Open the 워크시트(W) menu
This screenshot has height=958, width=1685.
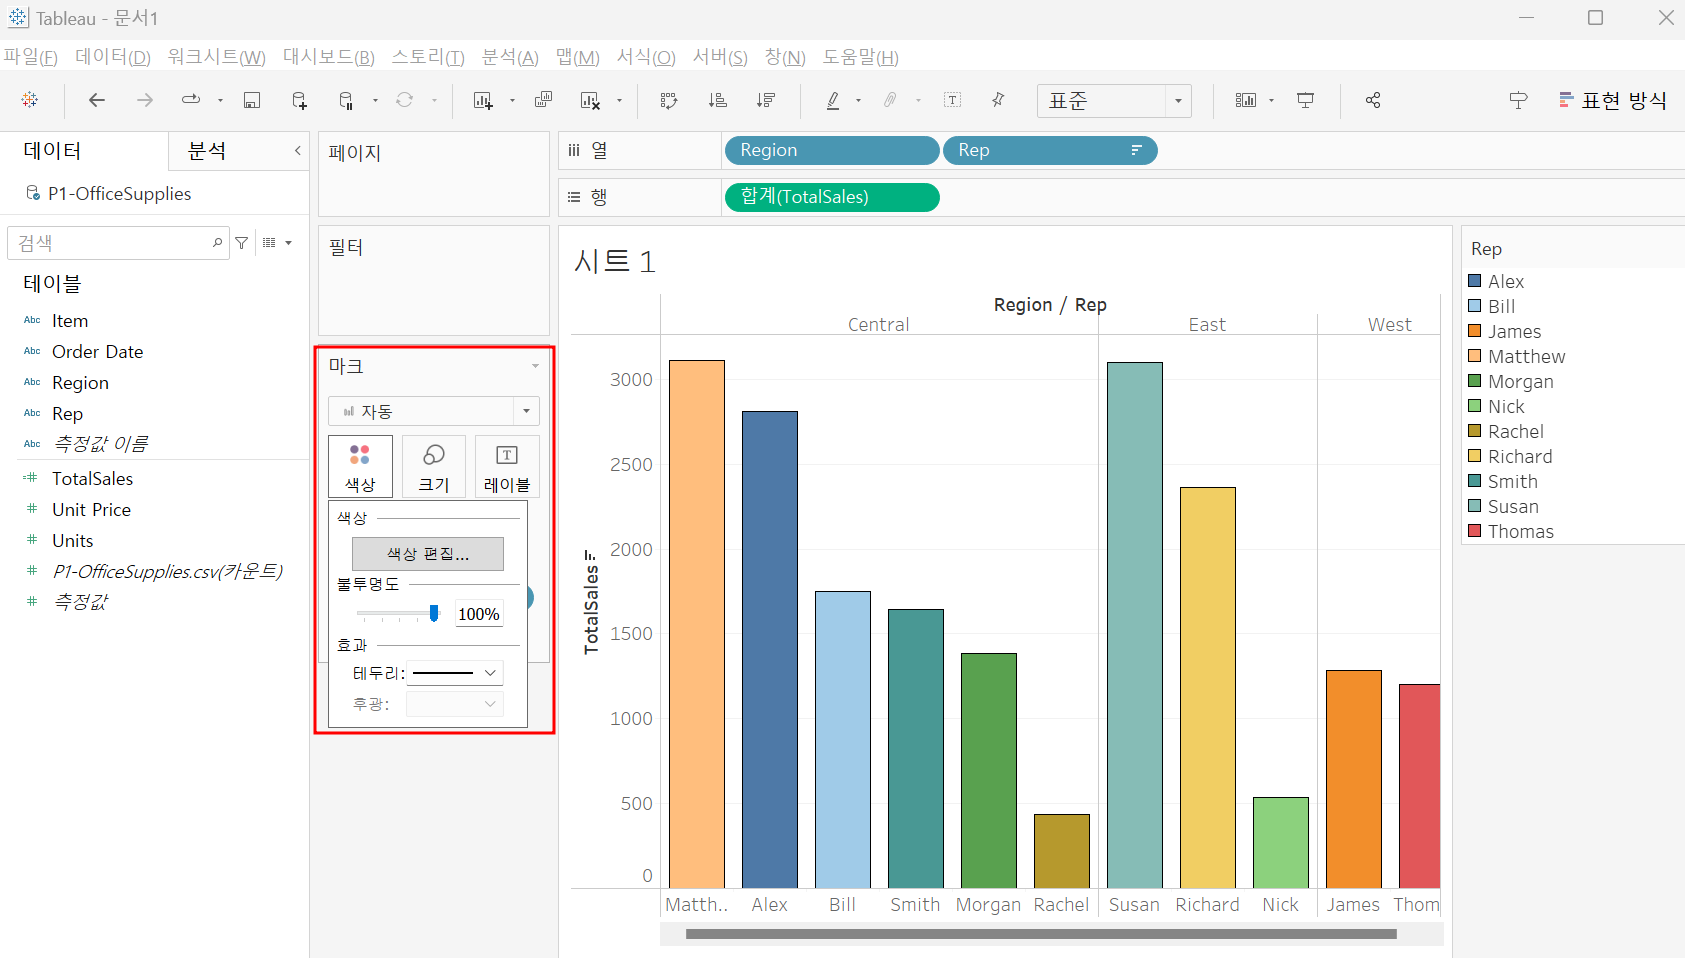coord(216,57)
